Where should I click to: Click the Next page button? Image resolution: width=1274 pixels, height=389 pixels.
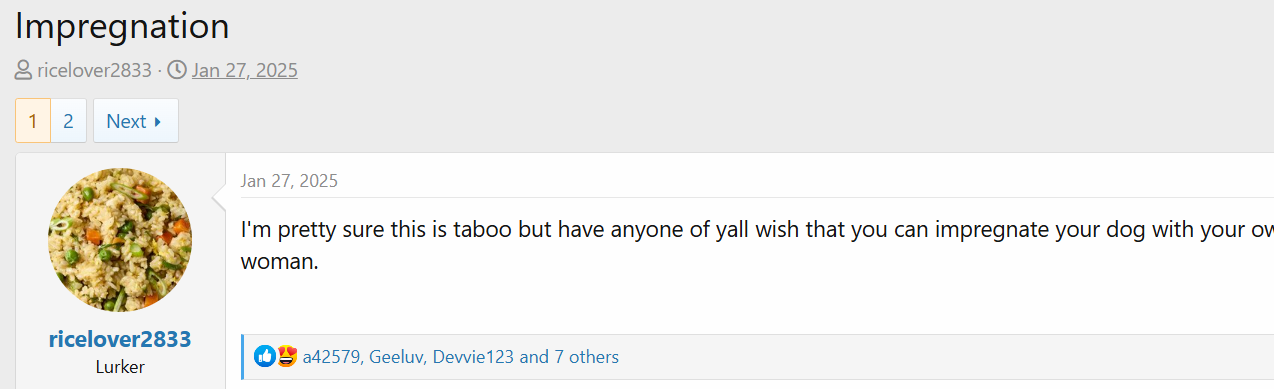click(x=136, y=121)
